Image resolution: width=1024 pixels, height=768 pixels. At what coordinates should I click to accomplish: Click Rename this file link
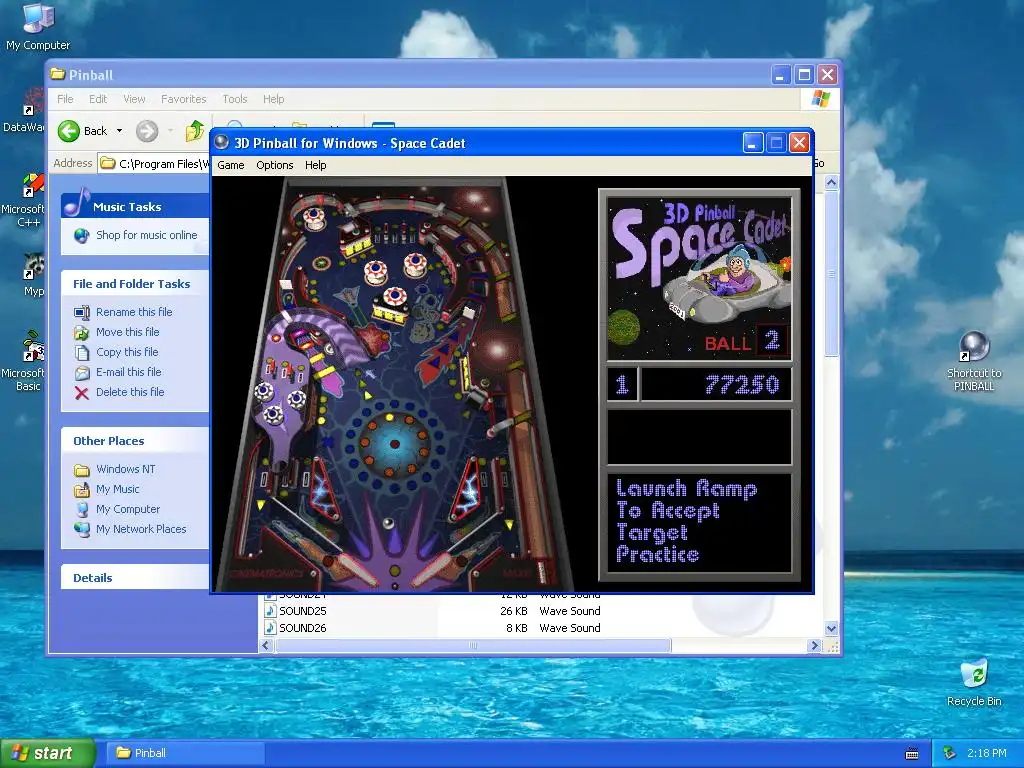pyautogui.click(x=134, y=312)
